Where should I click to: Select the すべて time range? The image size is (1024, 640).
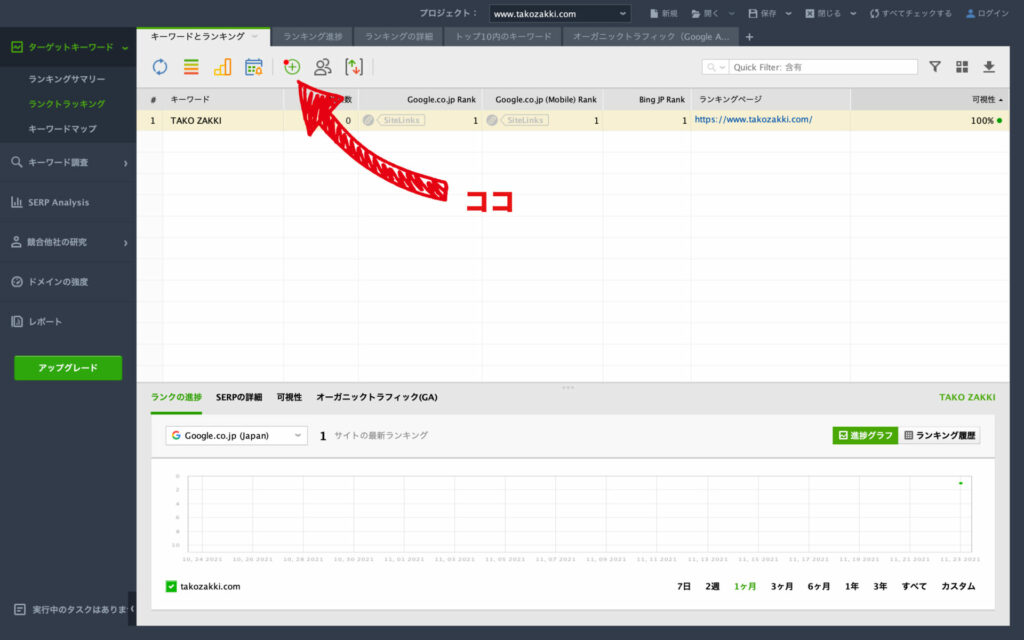pyautogui.click(x=914, y=586)
